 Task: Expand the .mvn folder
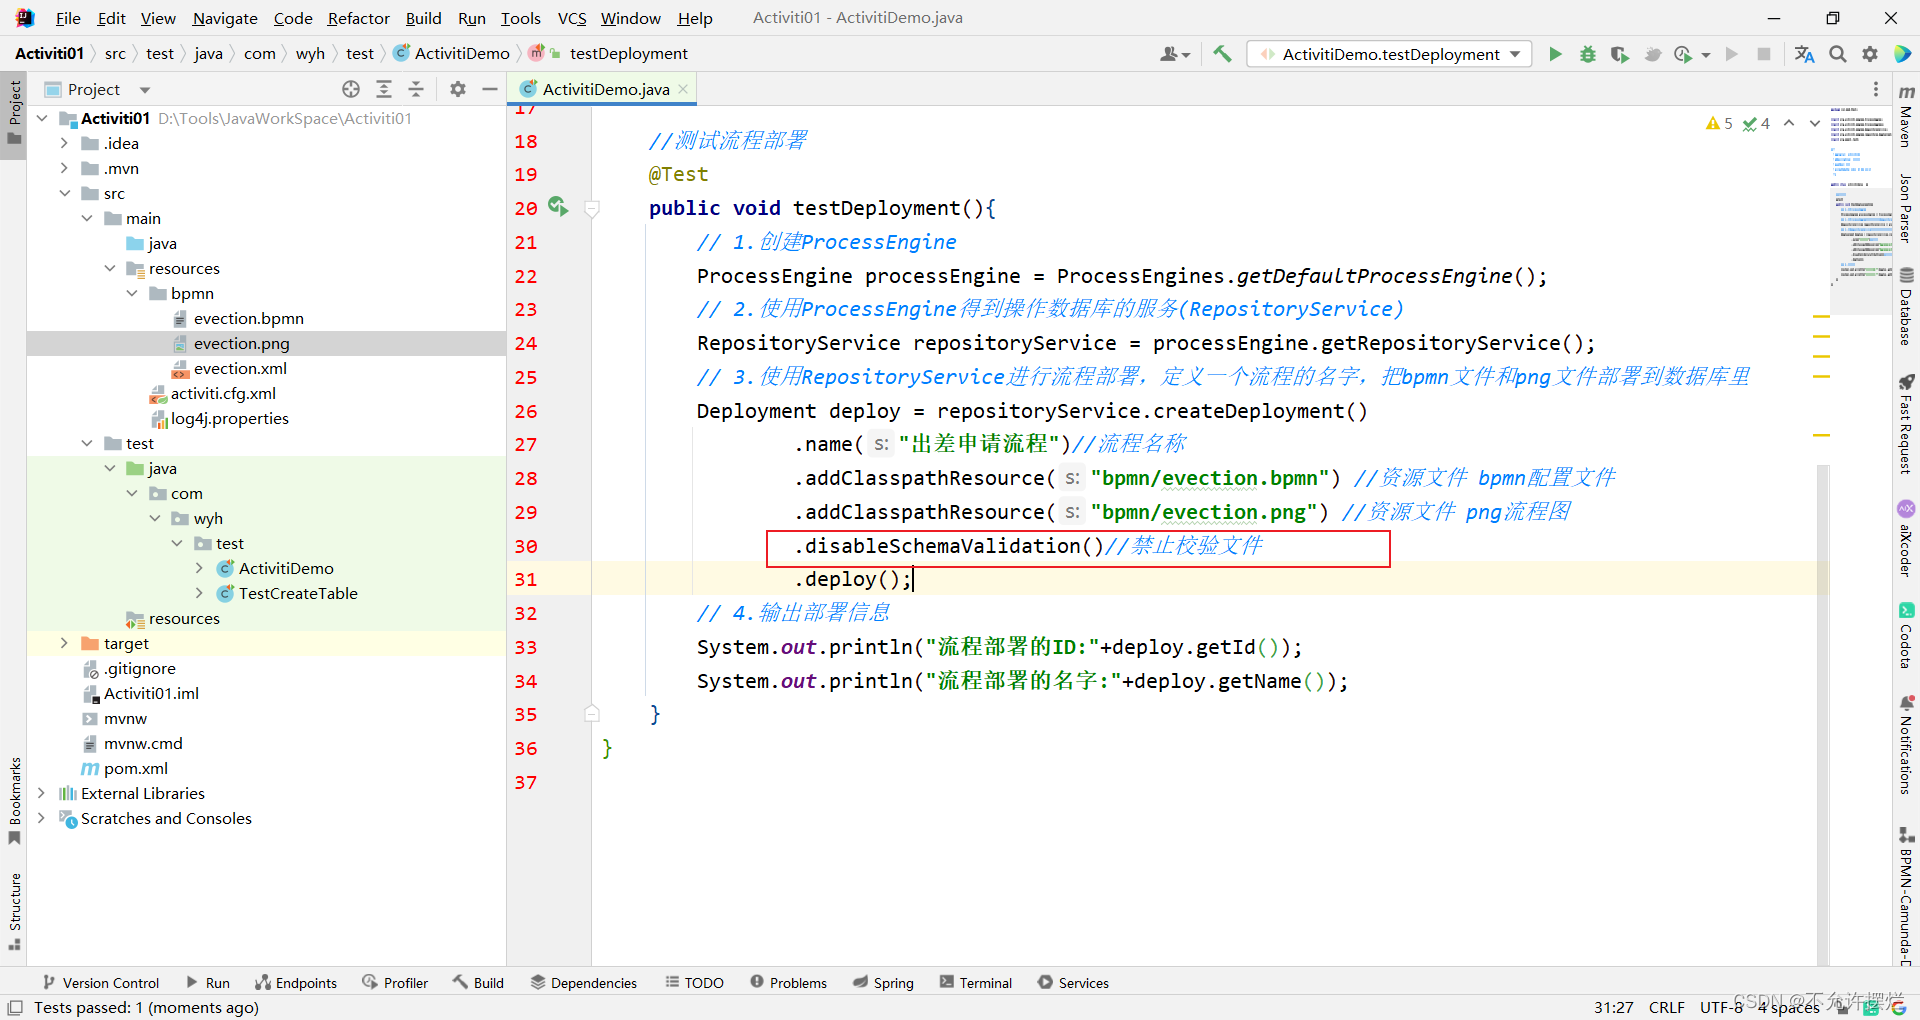64,168
